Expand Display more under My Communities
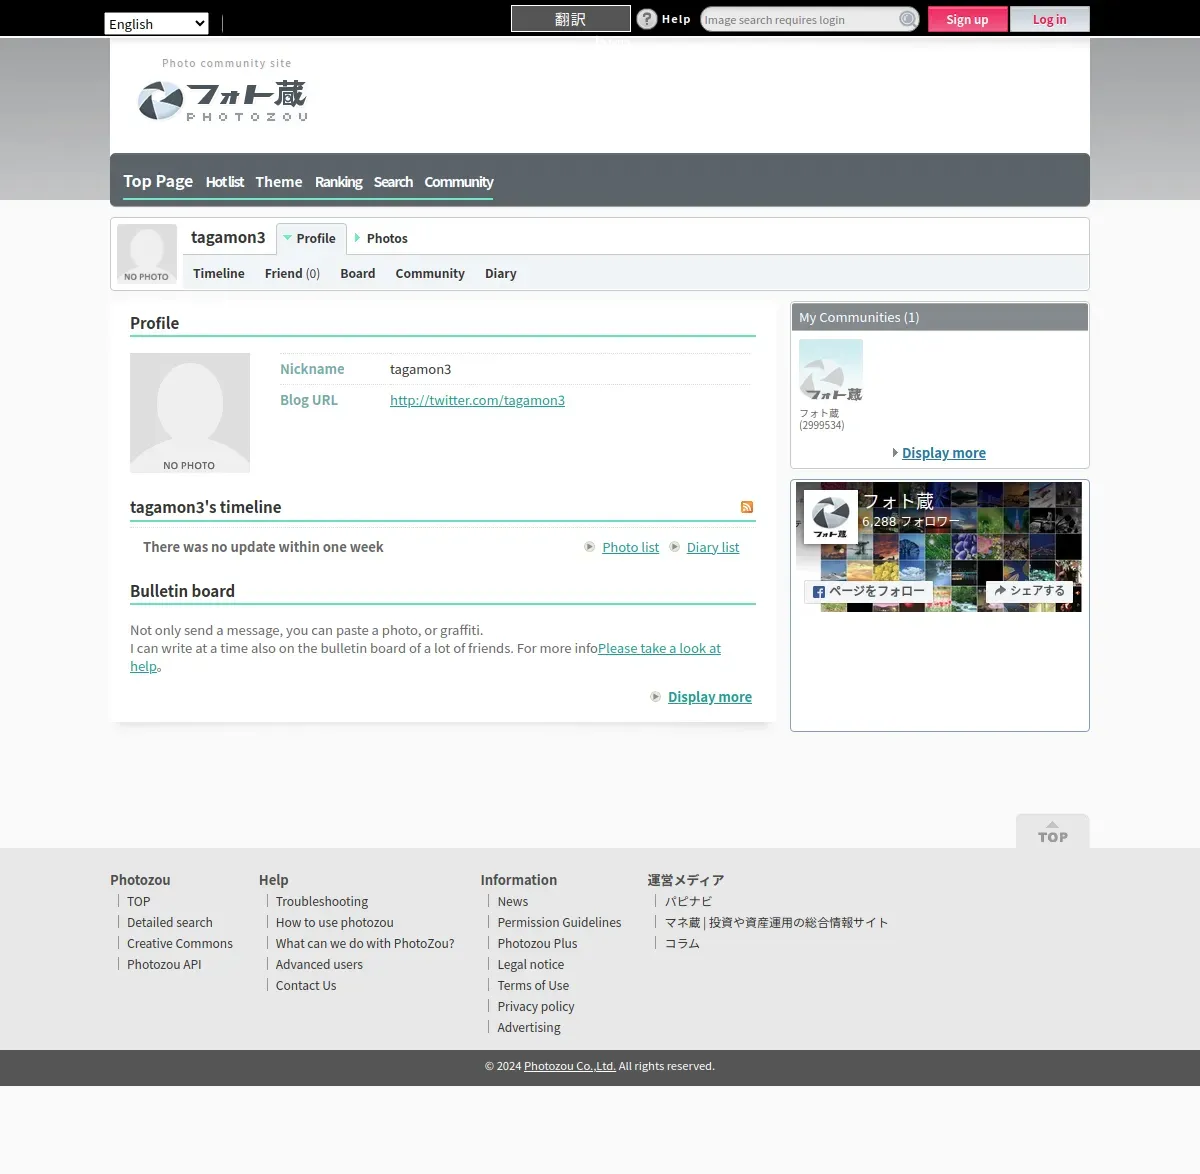 (943, 453)
